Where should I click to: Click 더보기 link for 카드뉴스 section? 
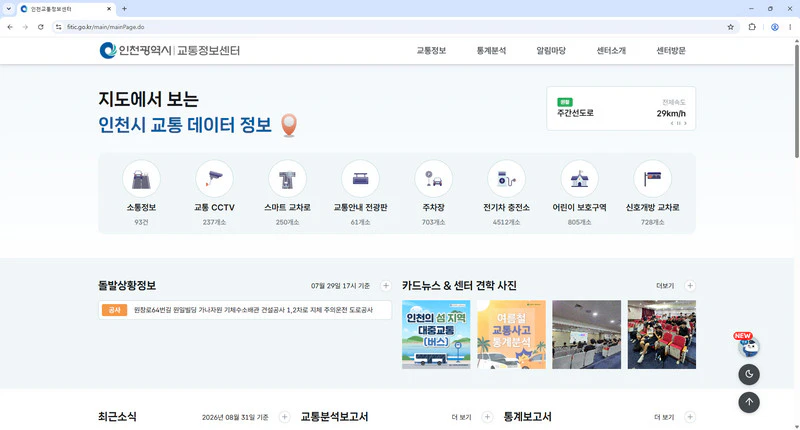click(665, 286)
